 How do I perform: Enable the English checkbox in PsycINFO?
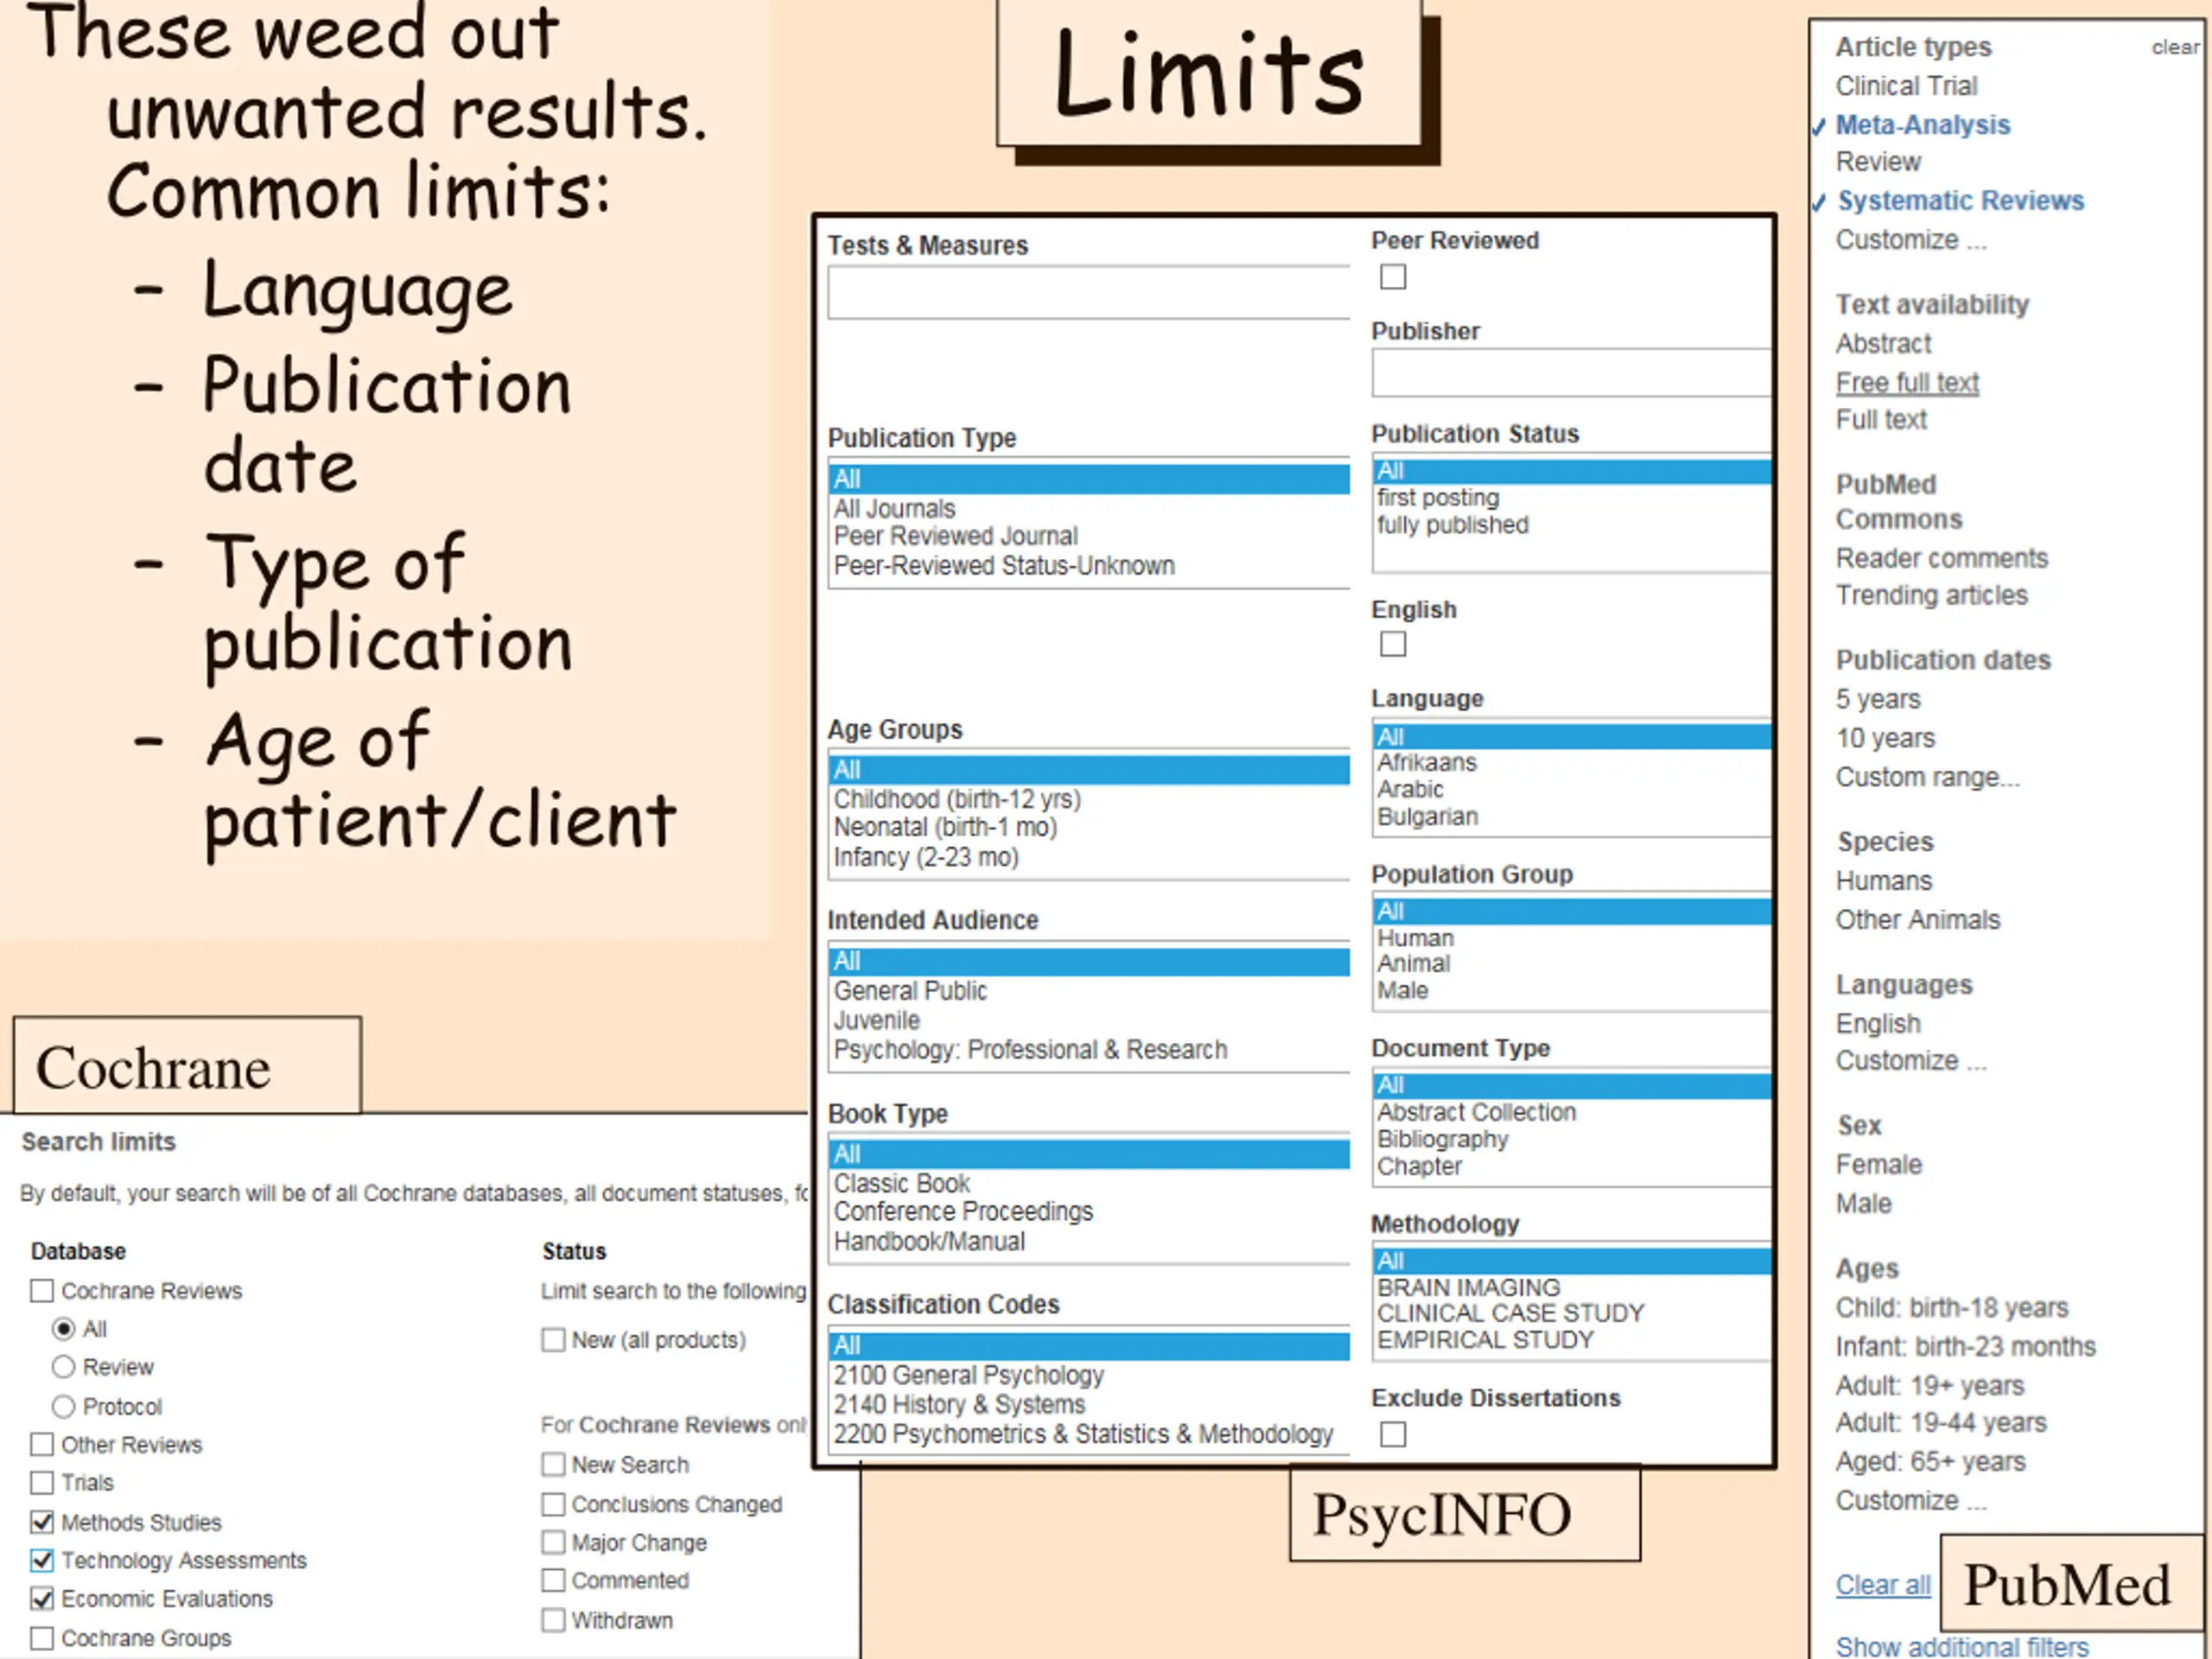tap(1392, 644)
